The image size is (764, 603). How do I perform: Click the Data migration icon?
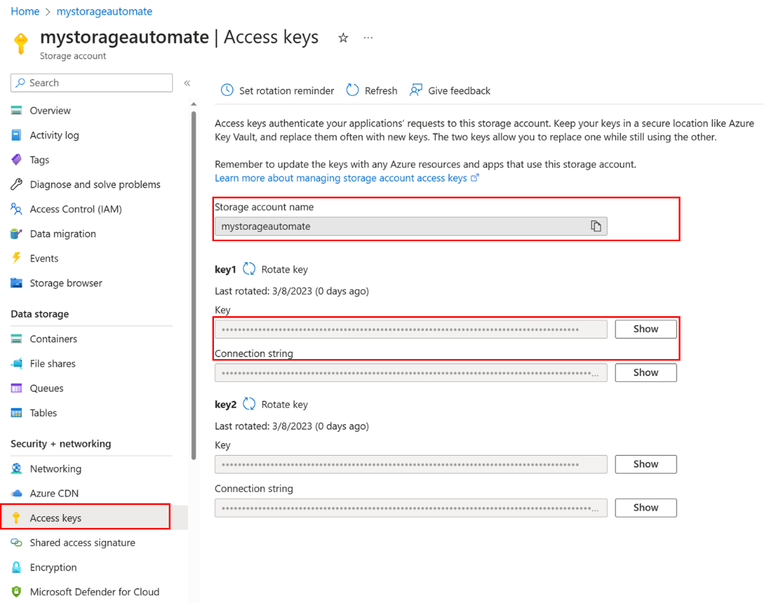17,234
